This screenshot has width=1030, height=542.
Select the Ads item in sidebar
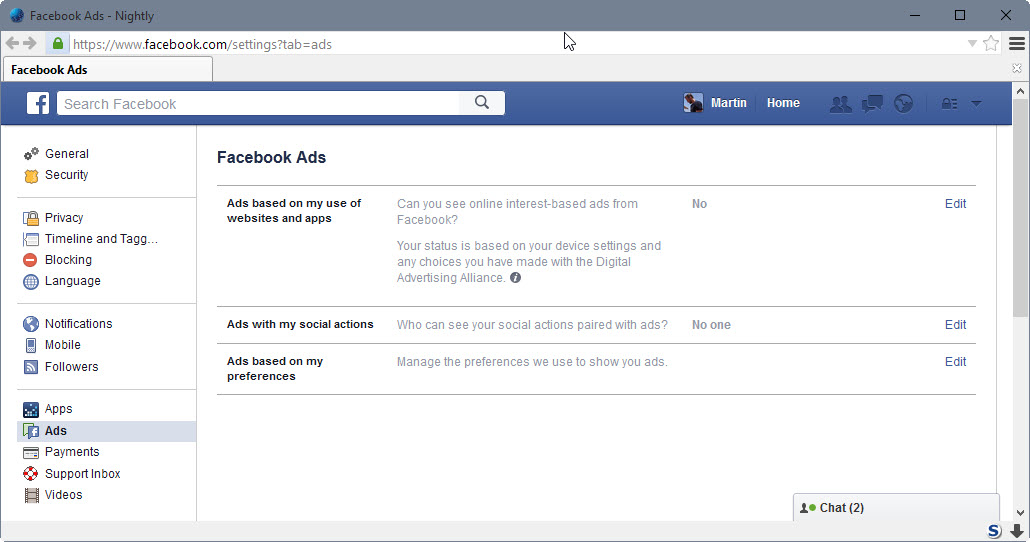coord(106,431)
